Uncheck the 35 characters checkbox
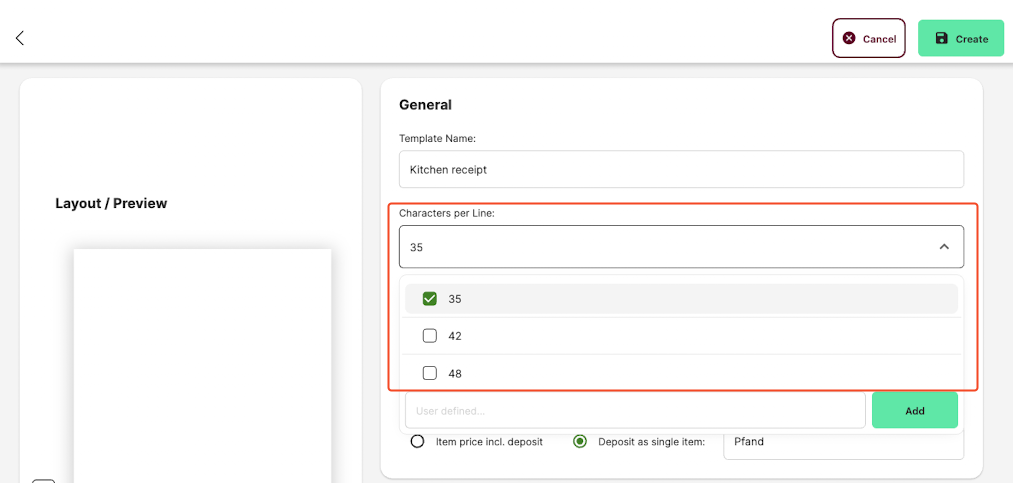 430,299
